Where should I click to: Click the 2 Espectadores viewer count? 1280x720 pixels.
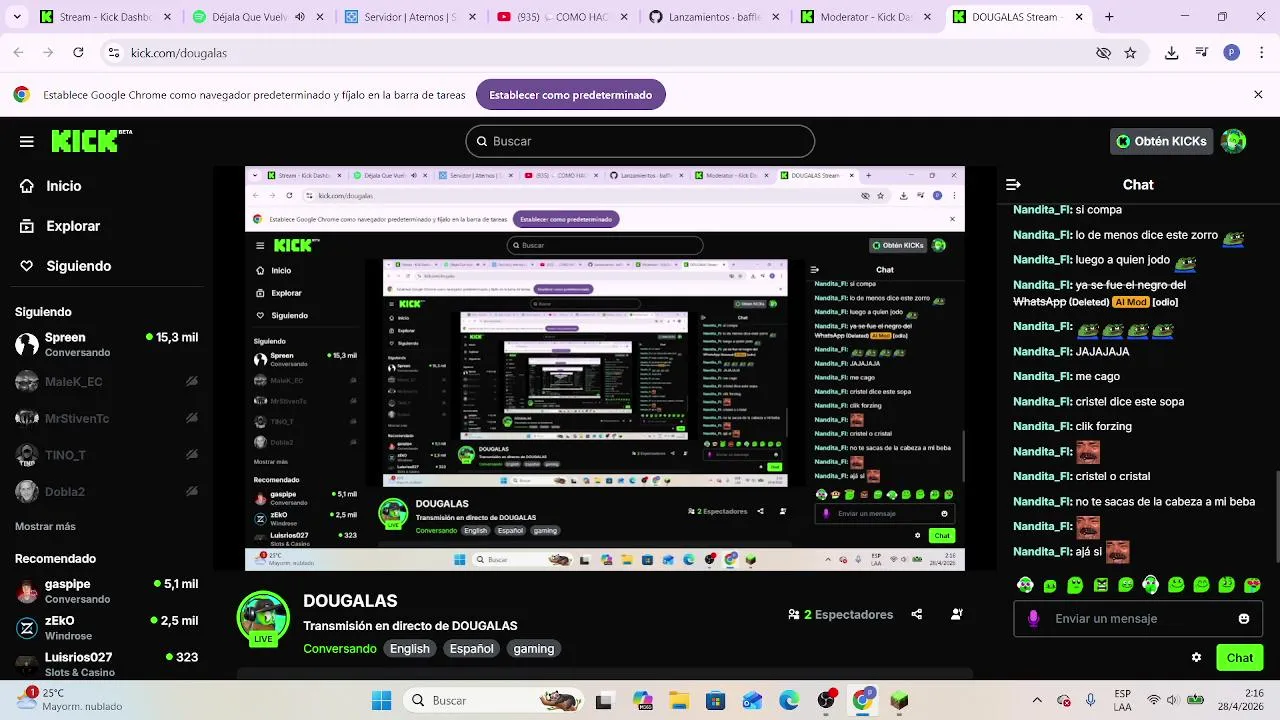[x=840, y=614]
